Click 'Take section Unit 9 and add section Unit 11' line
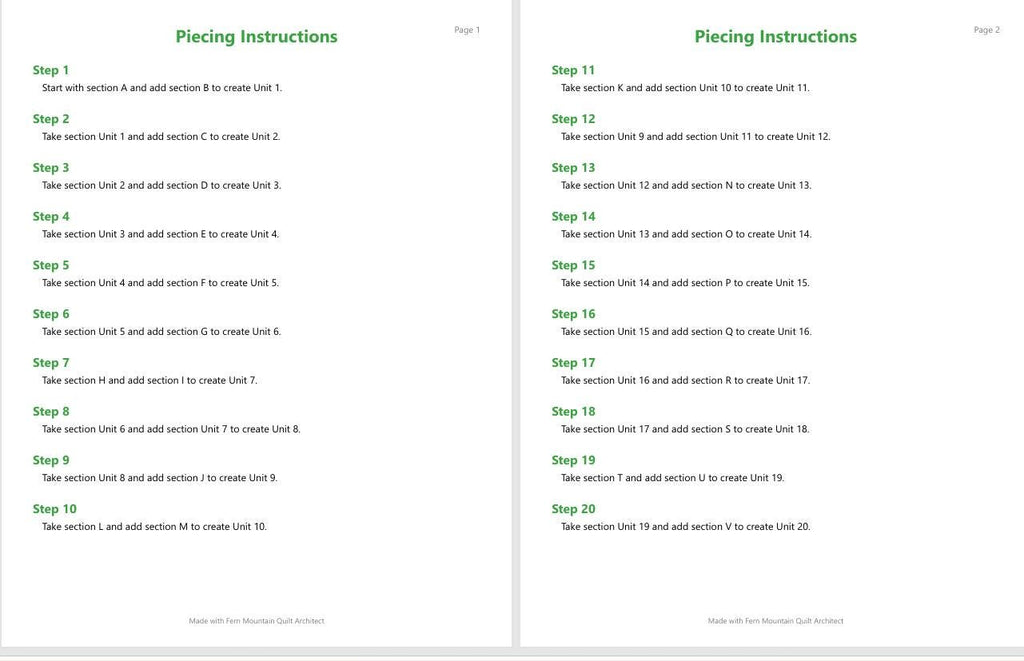 696,137
